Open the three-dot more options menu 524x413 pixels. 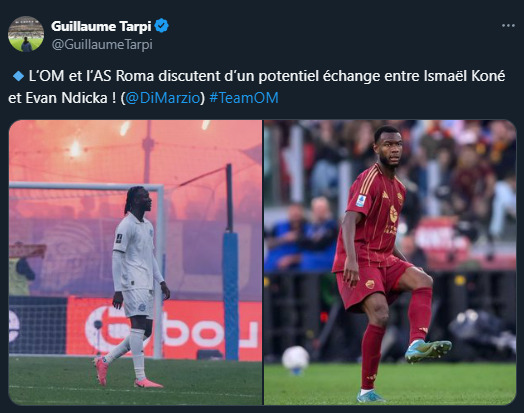[x=508, y=26]
